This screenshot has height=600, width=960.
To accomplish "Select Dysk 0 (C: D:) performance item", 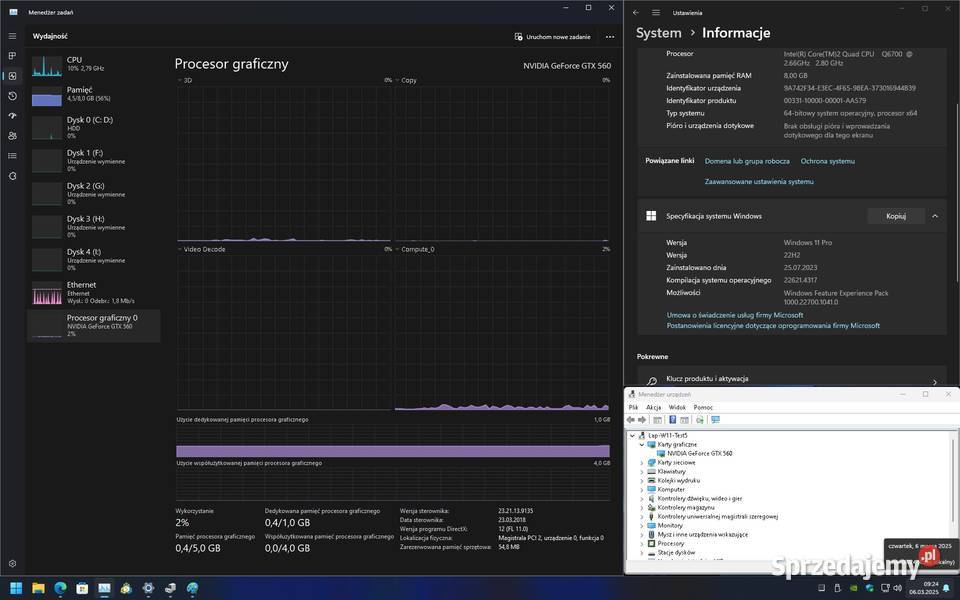I will click(x=94, y=127).
